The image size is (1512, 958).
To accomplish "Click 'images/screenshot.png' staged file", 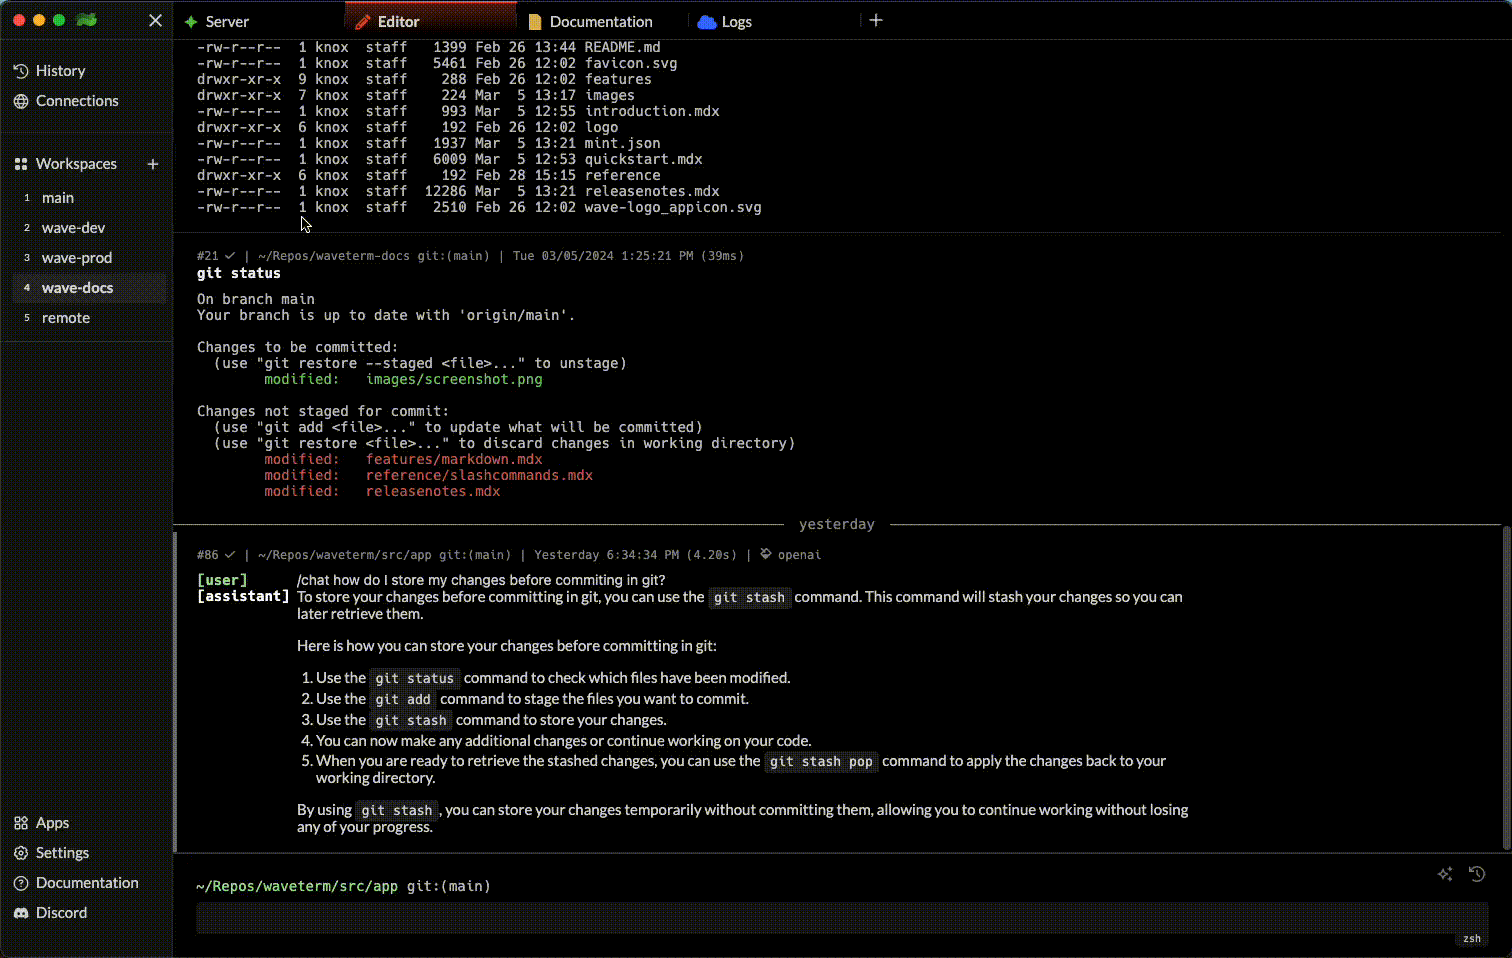I will [454, 379].
